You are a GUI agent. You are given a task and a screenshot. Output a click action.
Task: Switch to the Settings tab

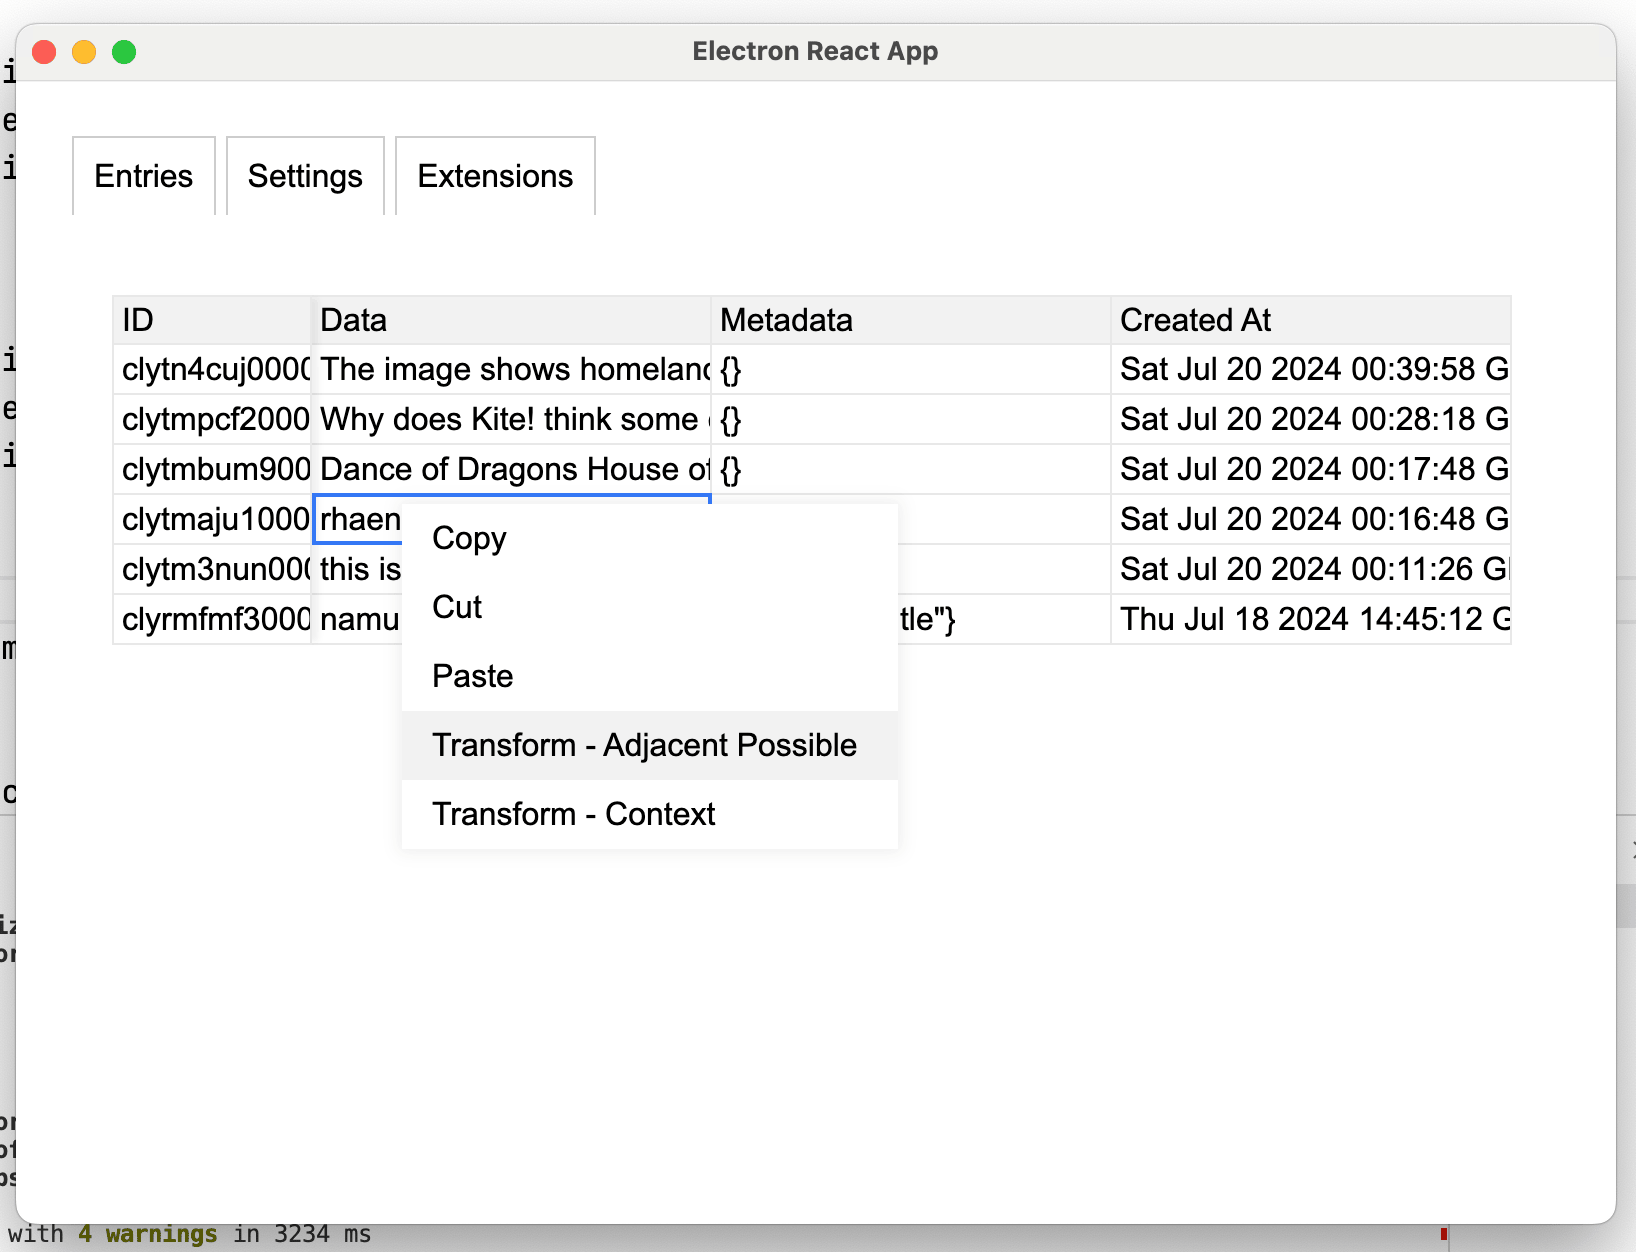click(305, 176)
